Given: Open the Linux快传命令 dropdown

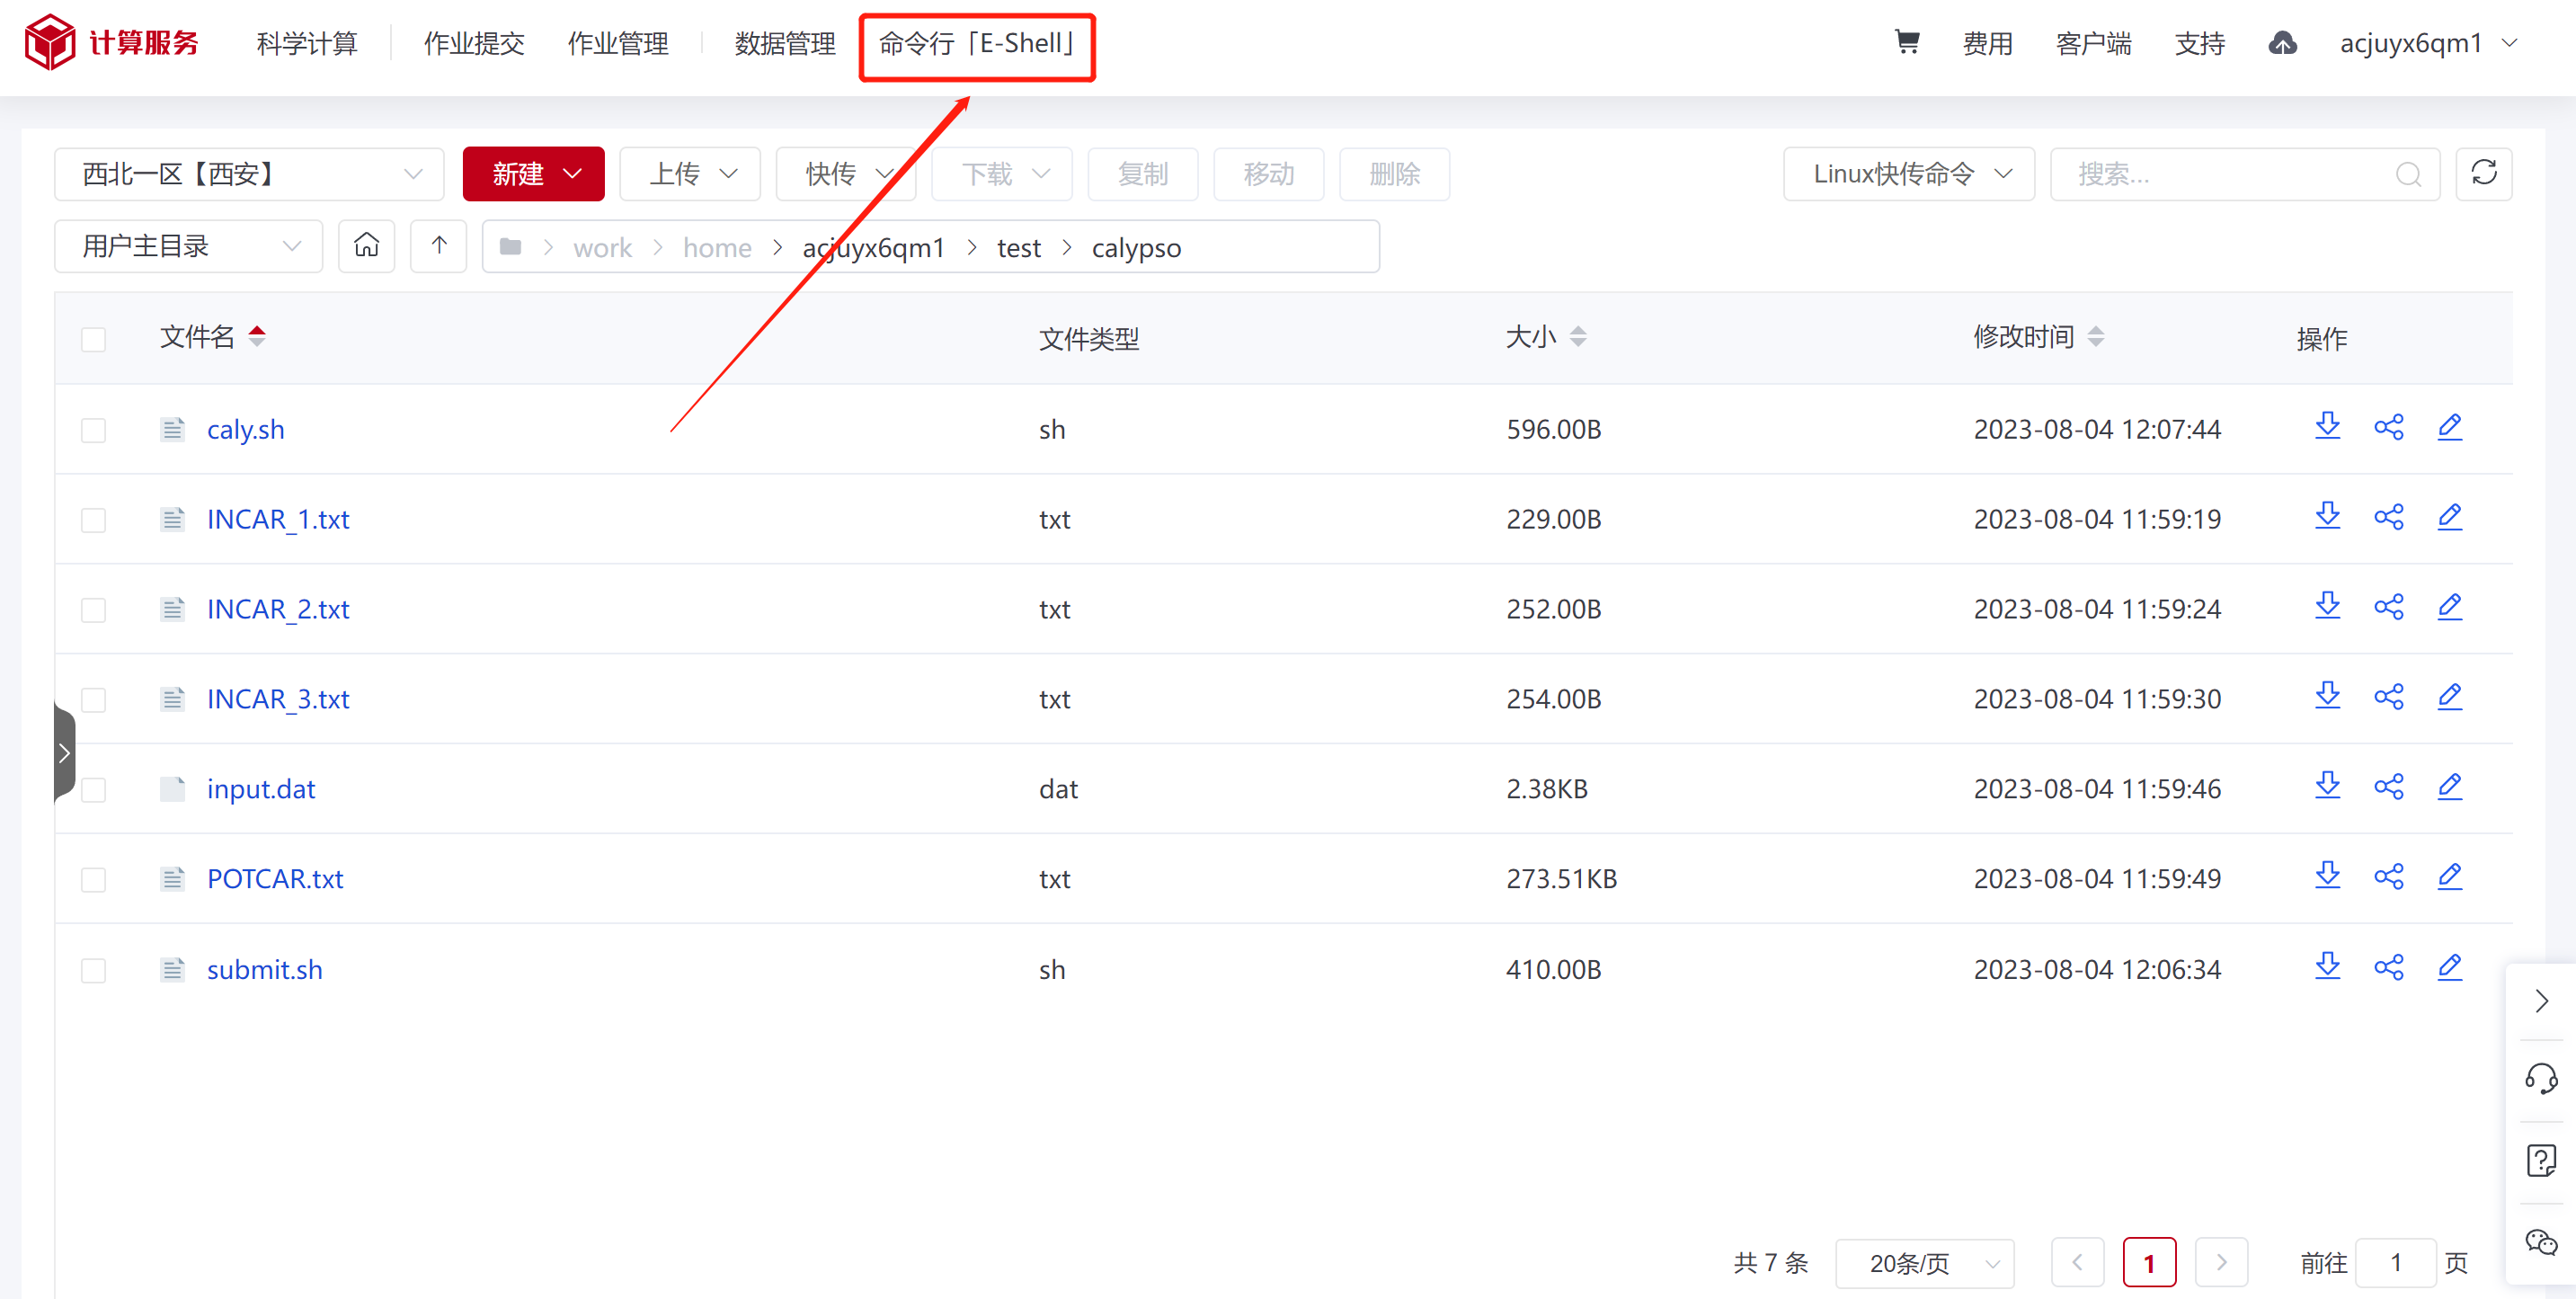Looking at the screenshot, I should [x=1908, y=174].
